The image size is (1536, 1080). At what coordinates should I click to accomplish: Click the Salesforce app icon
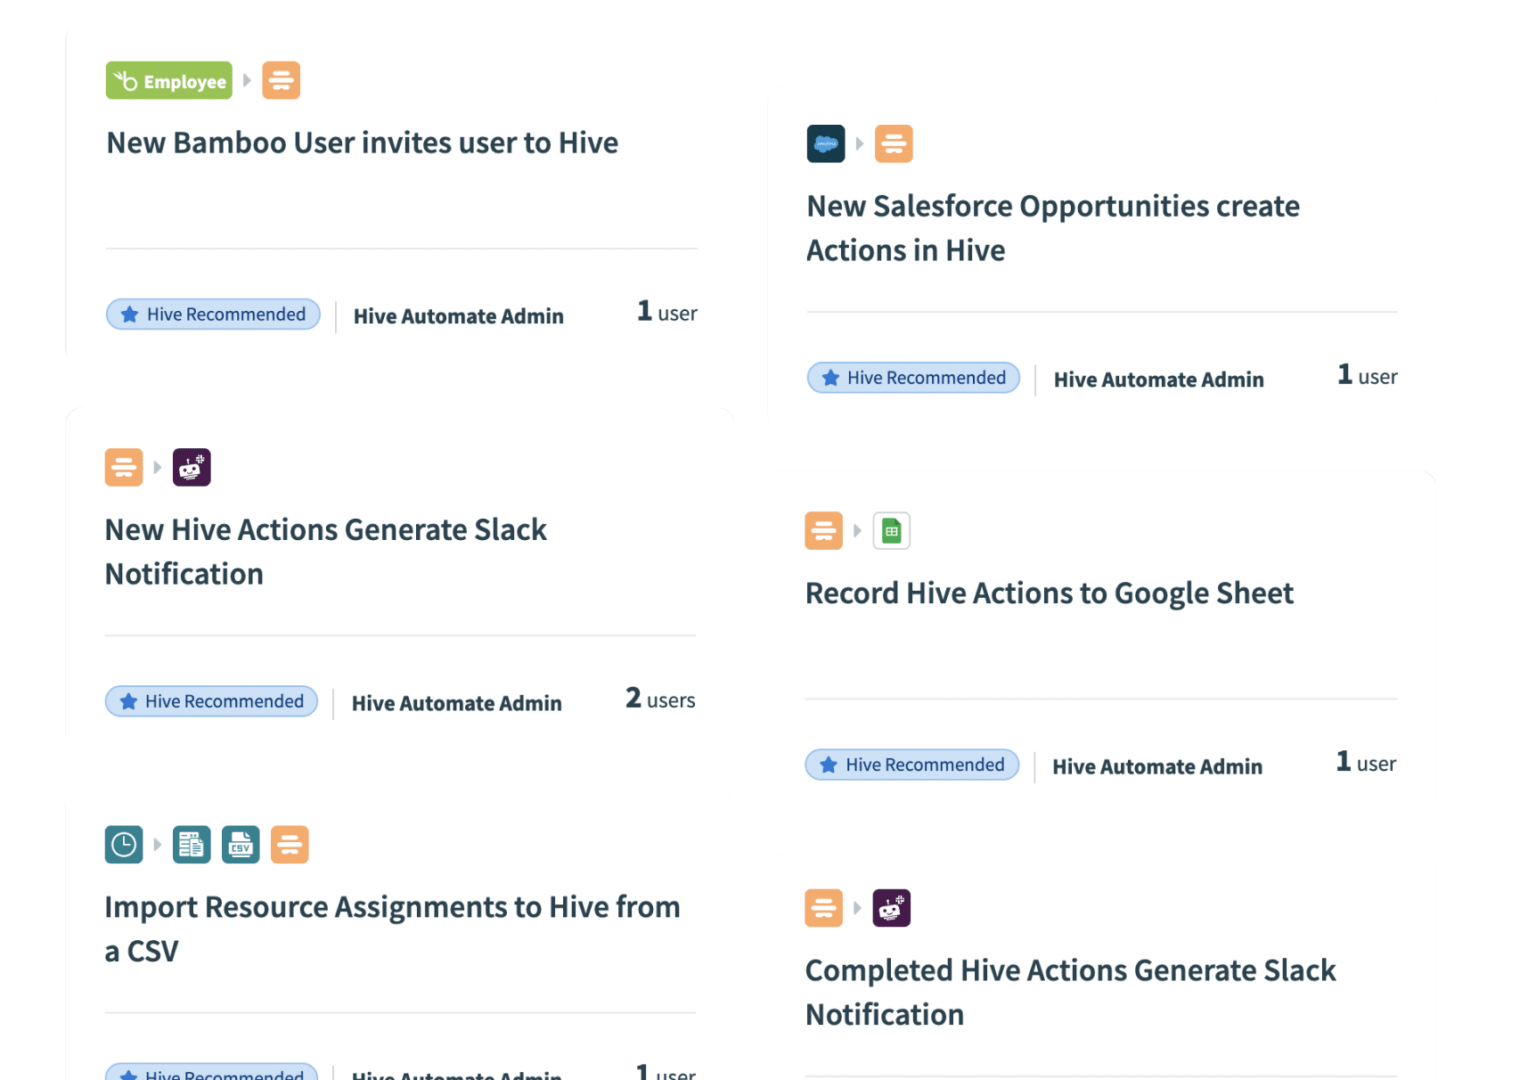(826, 144)
